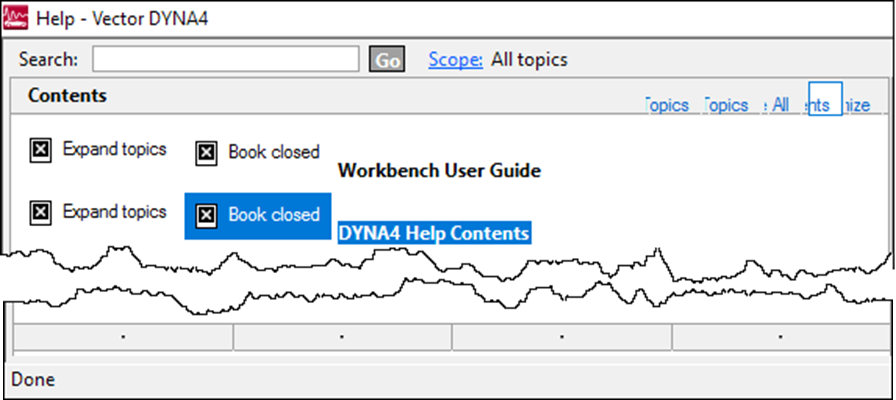Click the All link in Contents toolbar

click(x=780, y=105)
